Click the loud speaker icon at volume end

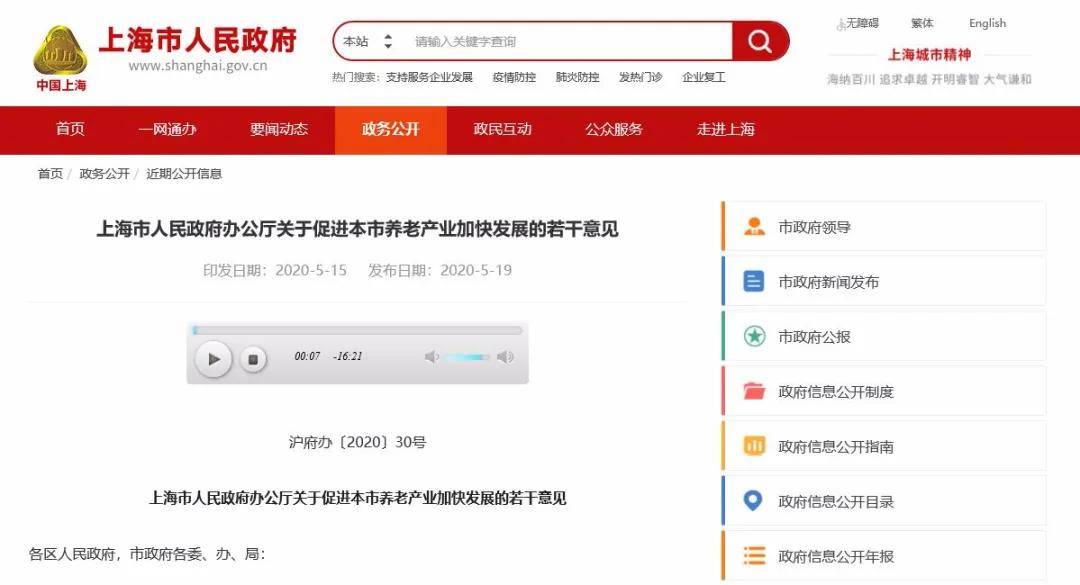[506, 357]
